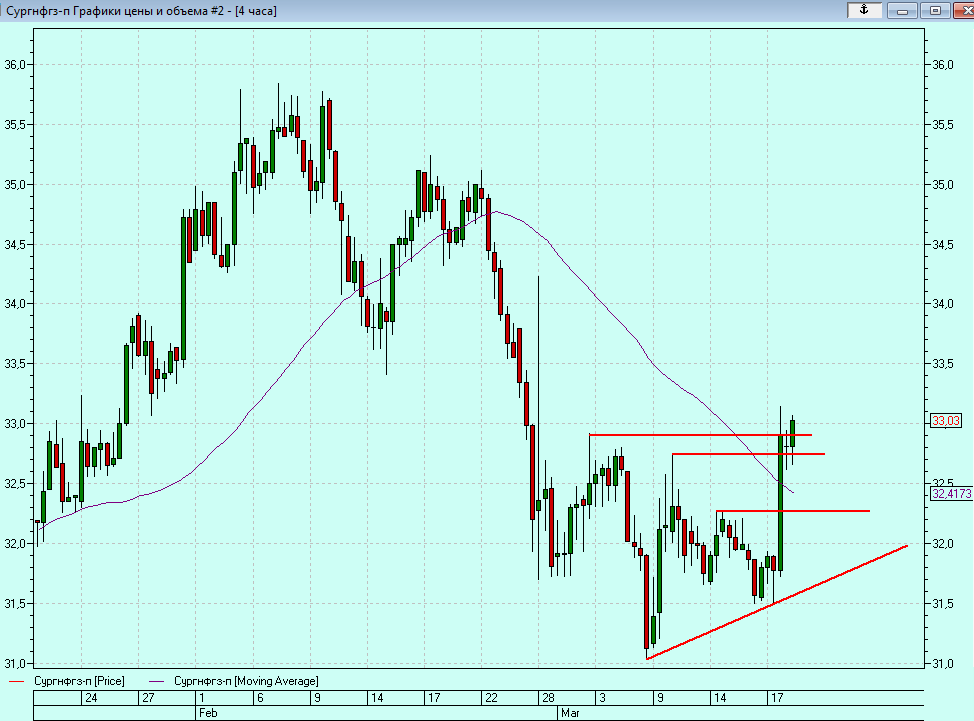This screenshot has height=721, width=974.
Task: Click date label 6 on the time axis
Action: point(260,697)
